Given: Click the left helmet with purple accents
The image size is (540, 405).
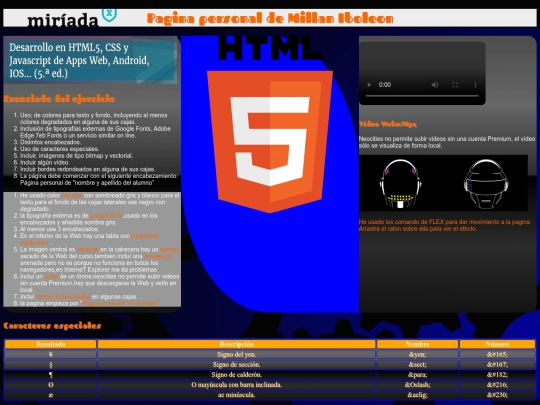Looking at the screenshot, I should [x=400, y=184].
